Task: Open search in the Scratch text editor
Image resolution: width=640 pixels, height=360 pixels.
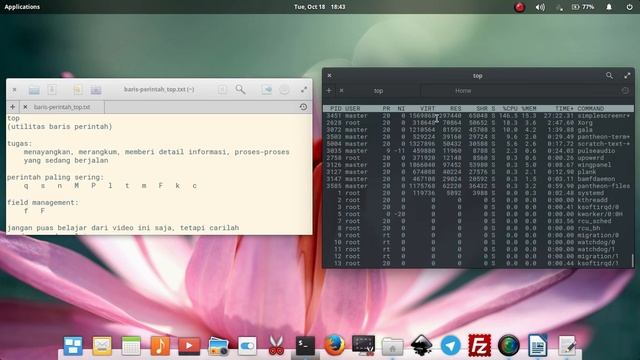Action: point(240,89)
